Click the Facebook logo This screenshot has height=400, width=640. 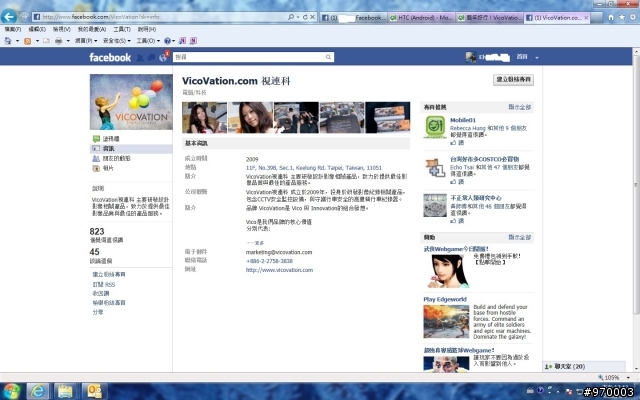(x=110, y=58)
